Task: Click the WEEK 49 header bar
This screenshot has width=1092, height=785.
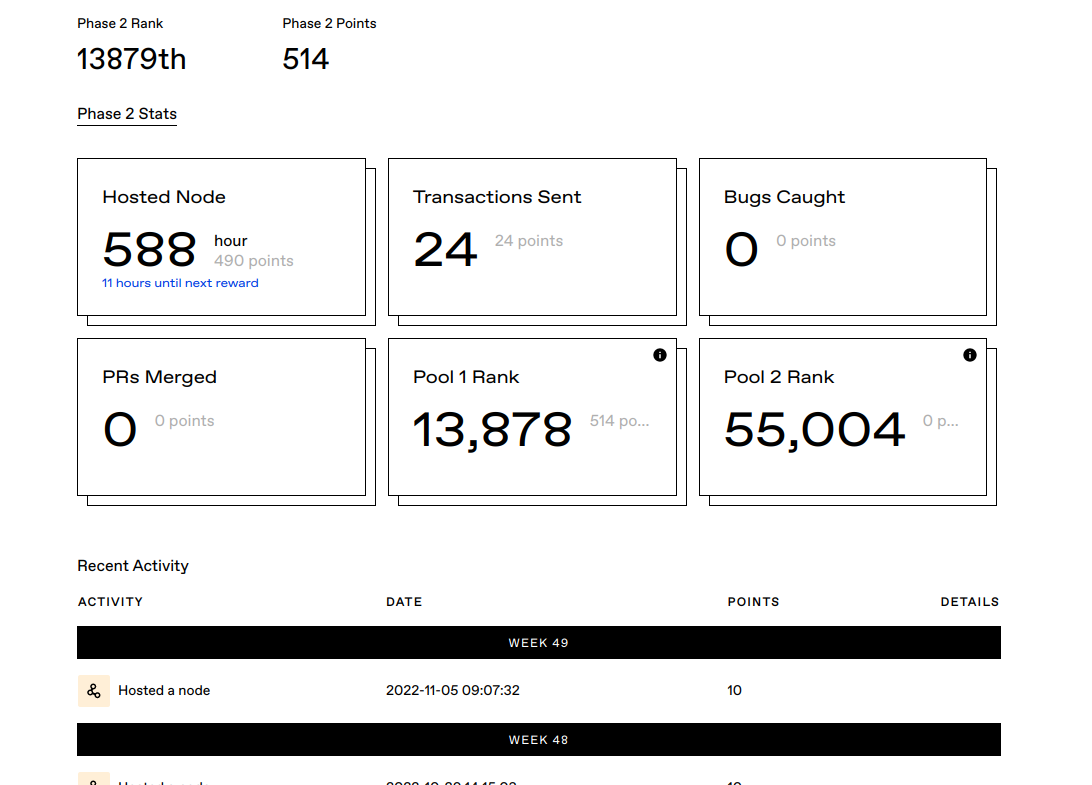Action: click(x=538, y=642)
